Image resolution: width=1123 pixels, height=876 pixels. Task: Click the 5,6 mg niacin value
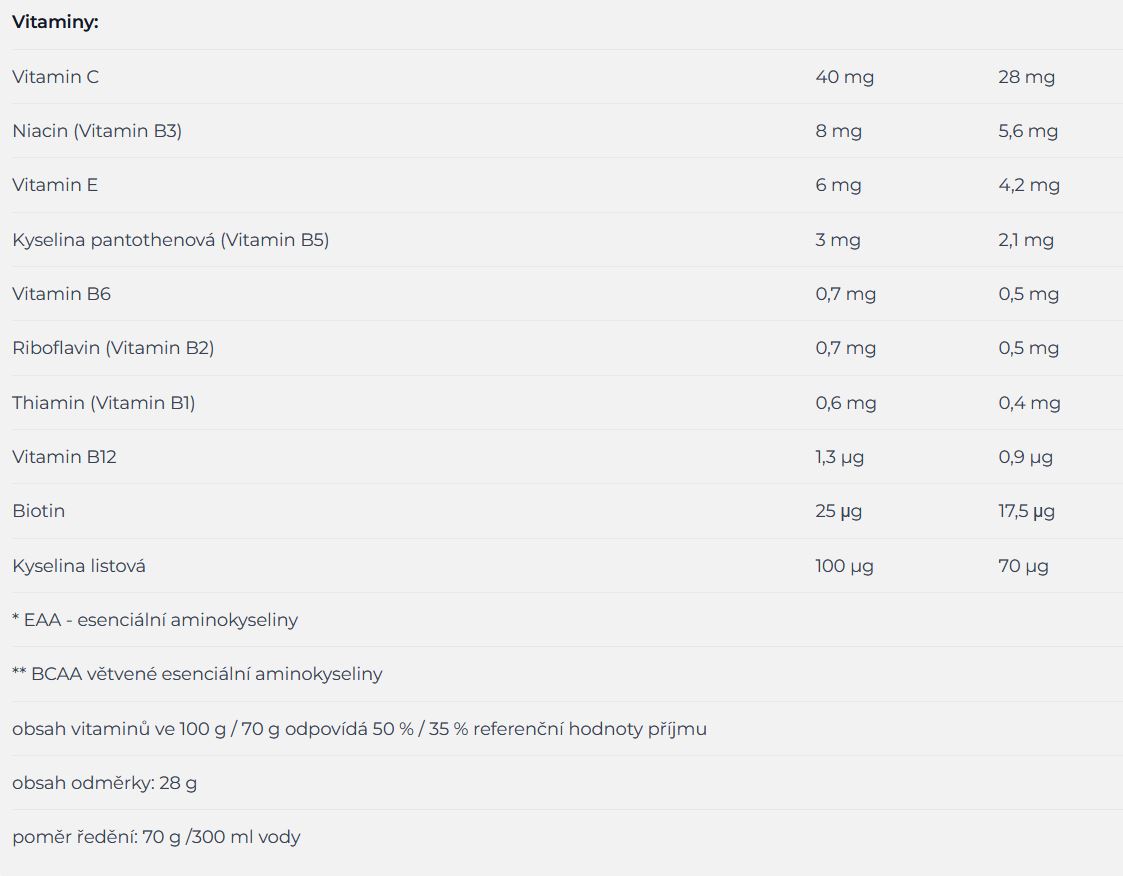coord(1028,131)
